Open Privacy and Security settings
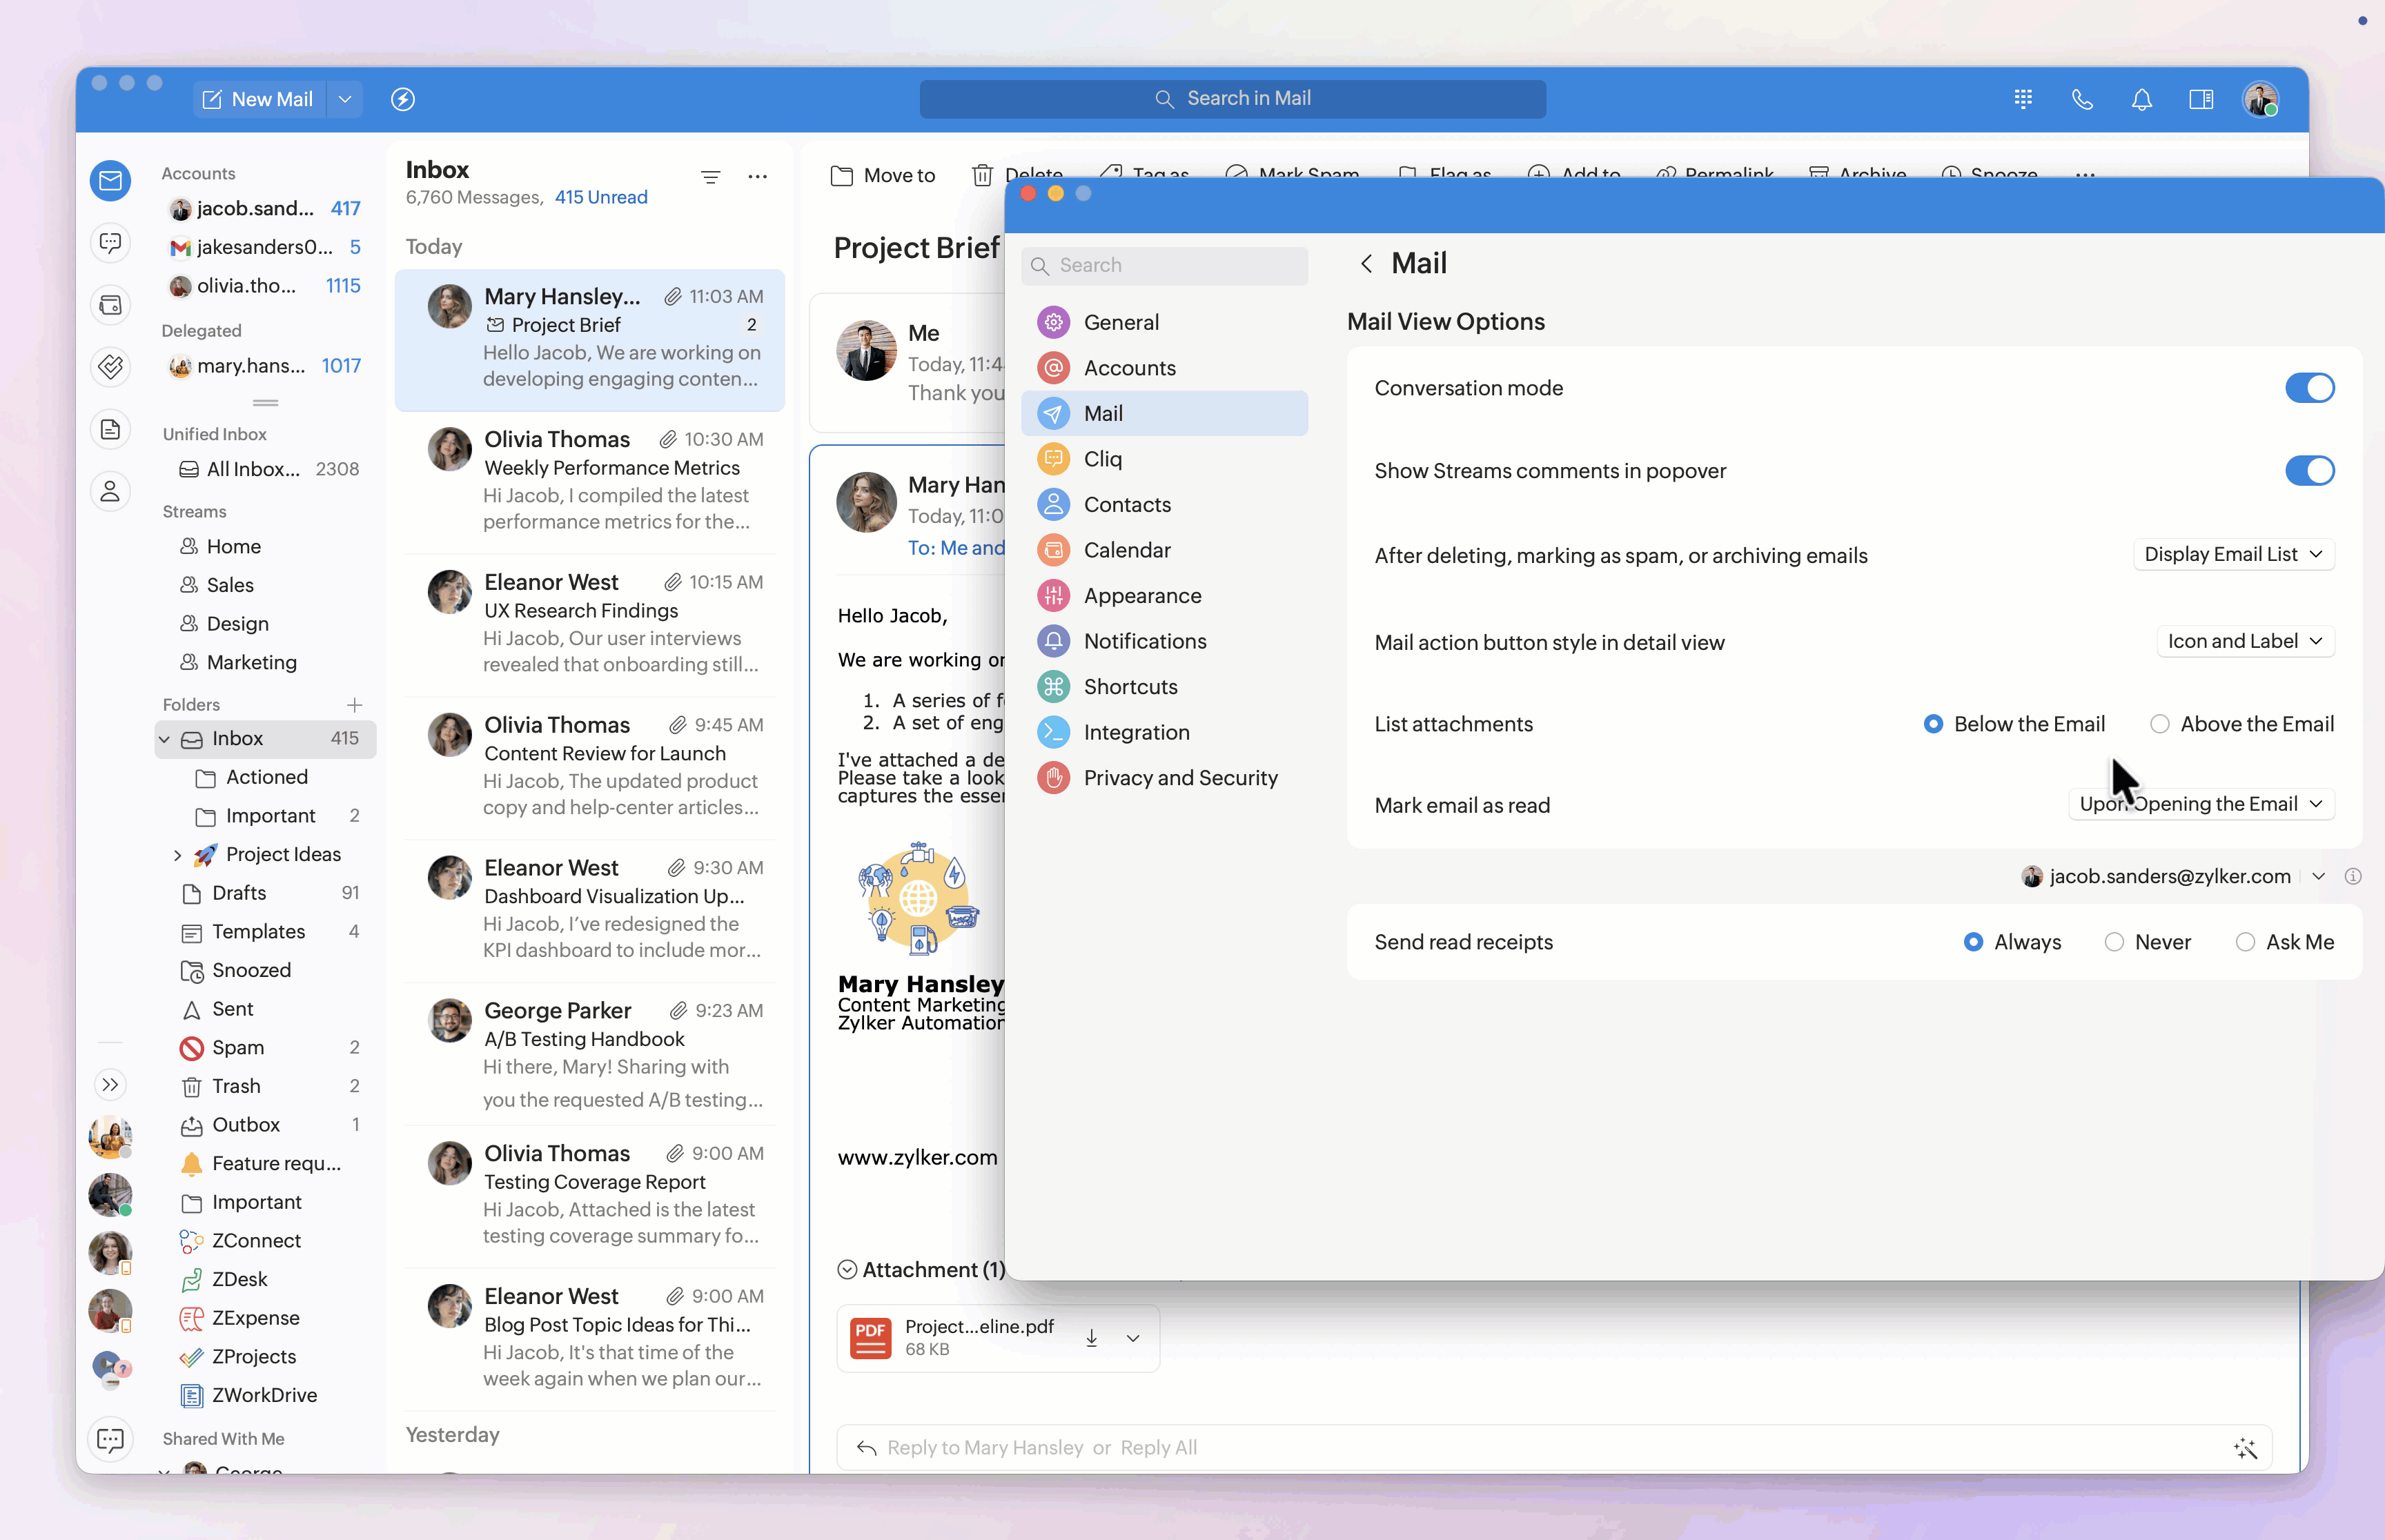 (1180, 778)
